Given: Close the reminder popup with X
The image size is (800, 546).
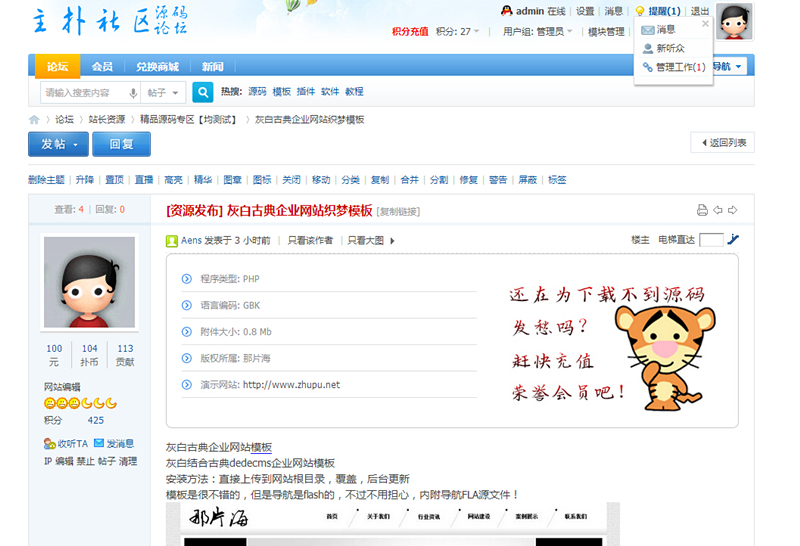Looking at the screenshot, I should (x=705, y=23).
